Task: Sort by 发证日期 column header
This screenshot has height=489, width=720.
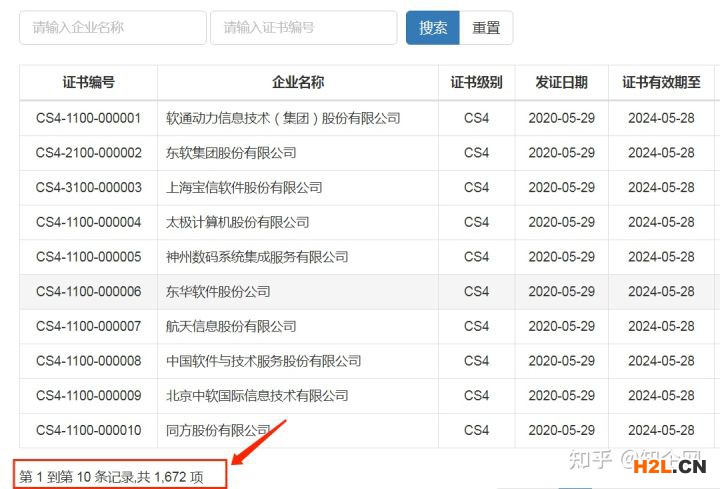Action: pyautogui.click(x=561, y=83)
